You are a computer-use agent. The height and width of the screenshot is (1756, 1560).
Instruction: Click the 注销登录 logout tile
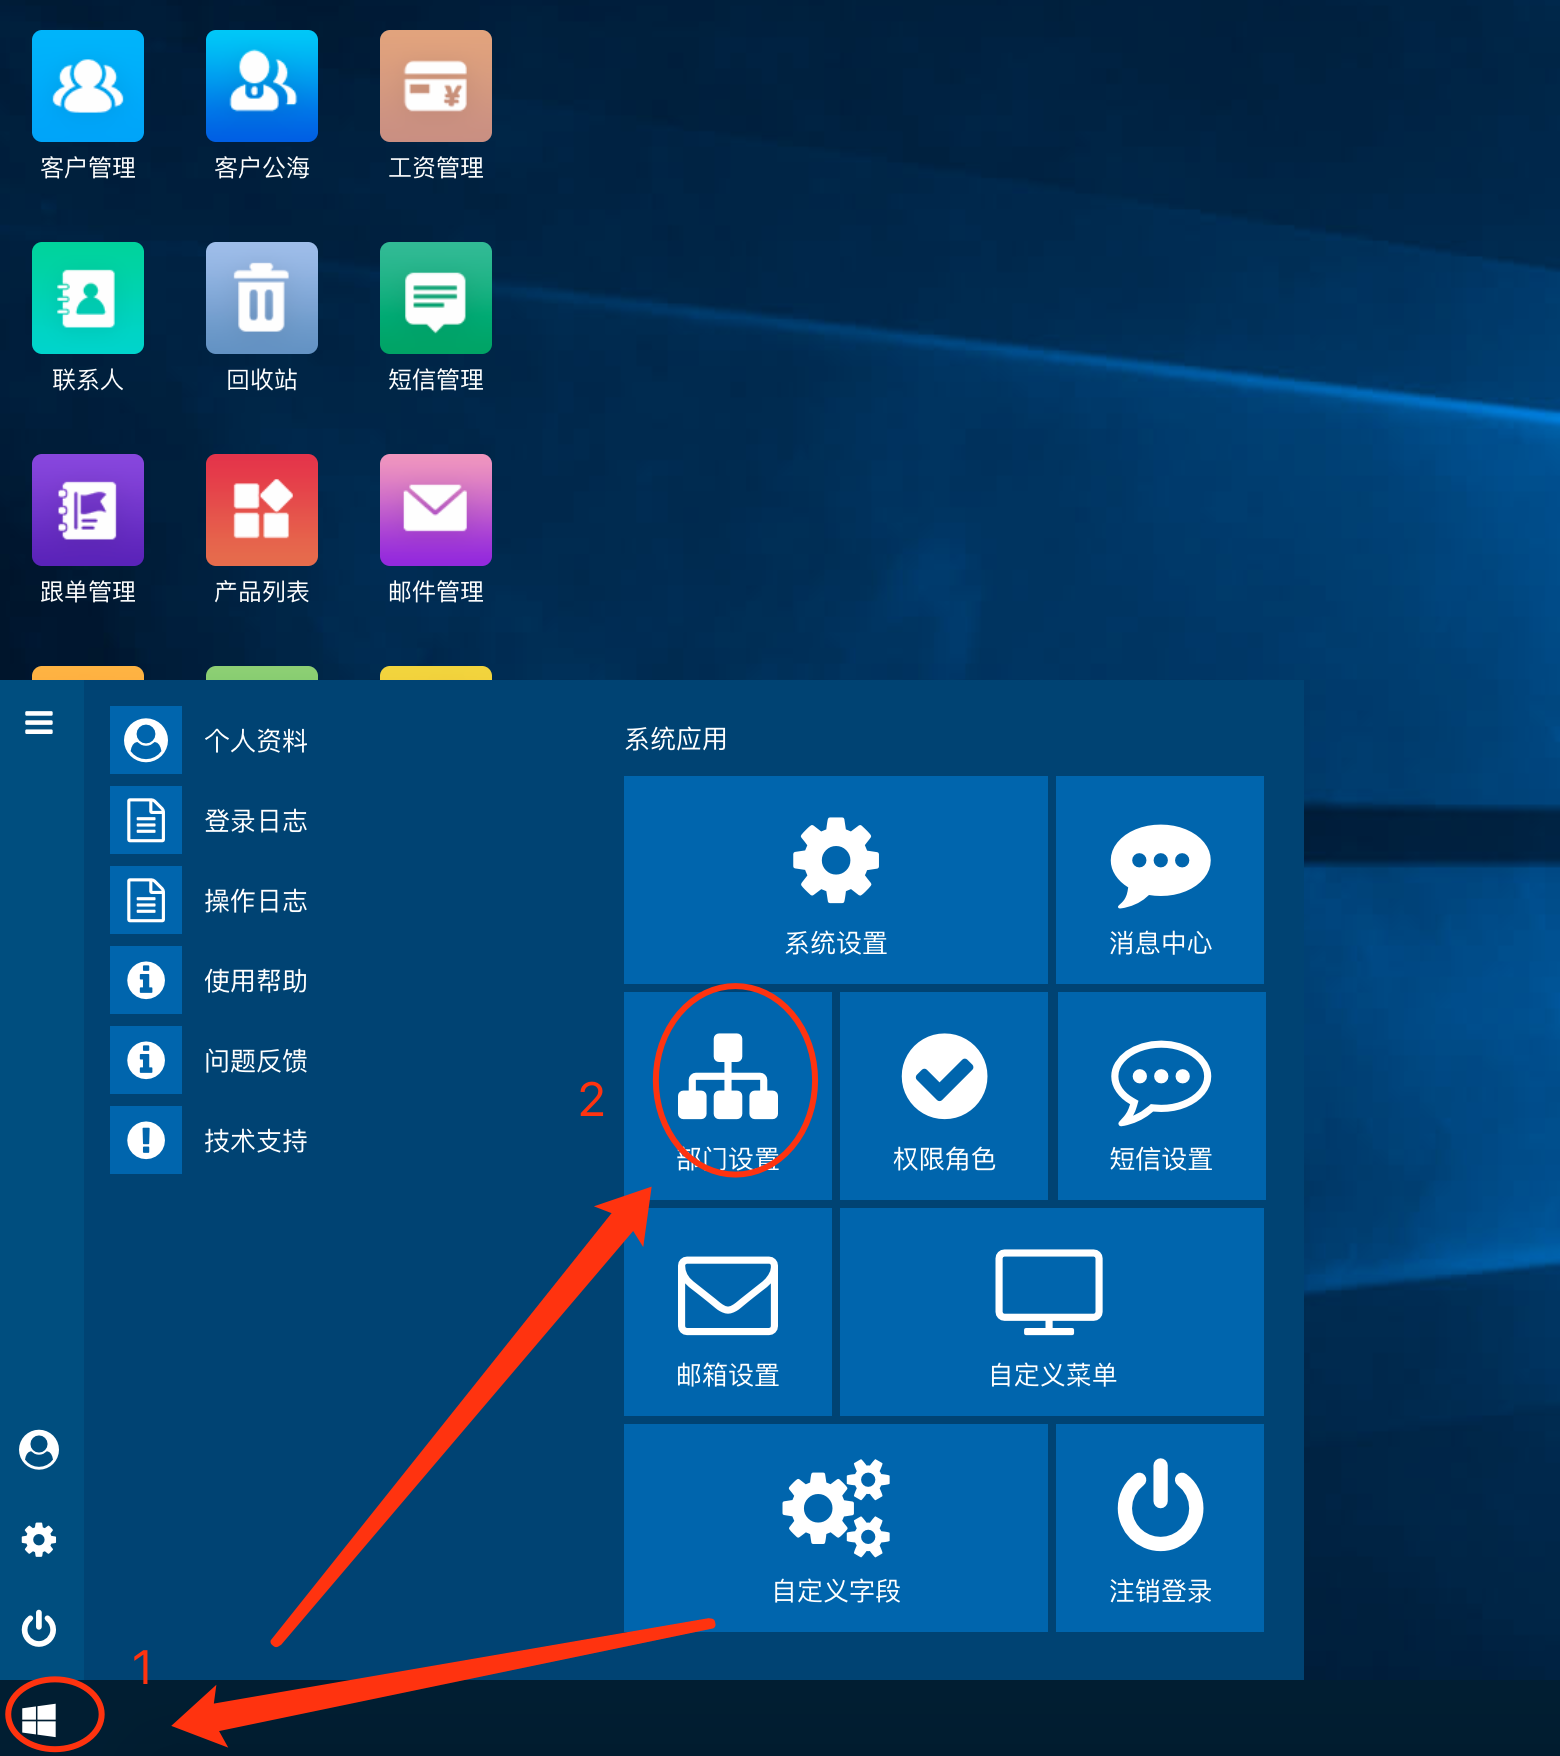[x=1160, y=1528]
